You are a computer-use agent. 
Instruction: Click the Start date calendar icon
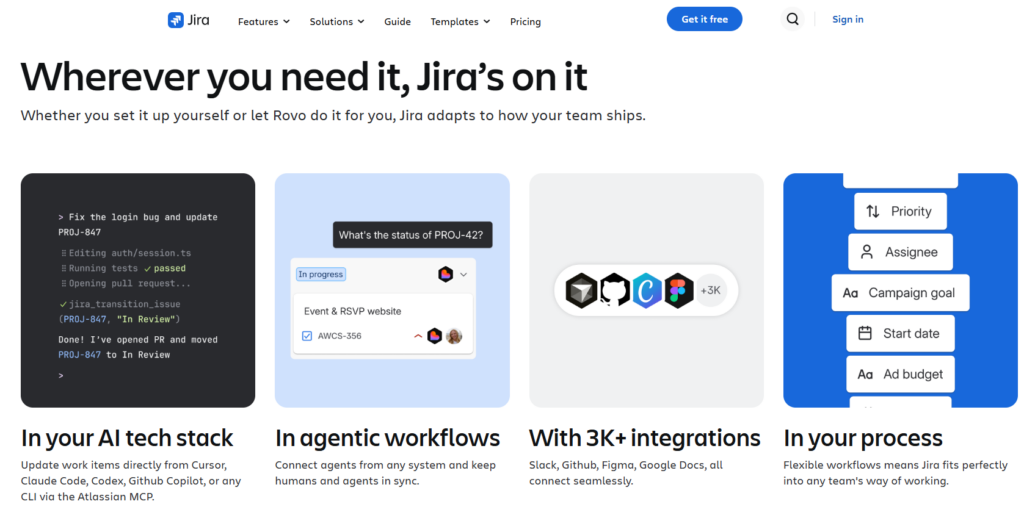coord(865,334)
